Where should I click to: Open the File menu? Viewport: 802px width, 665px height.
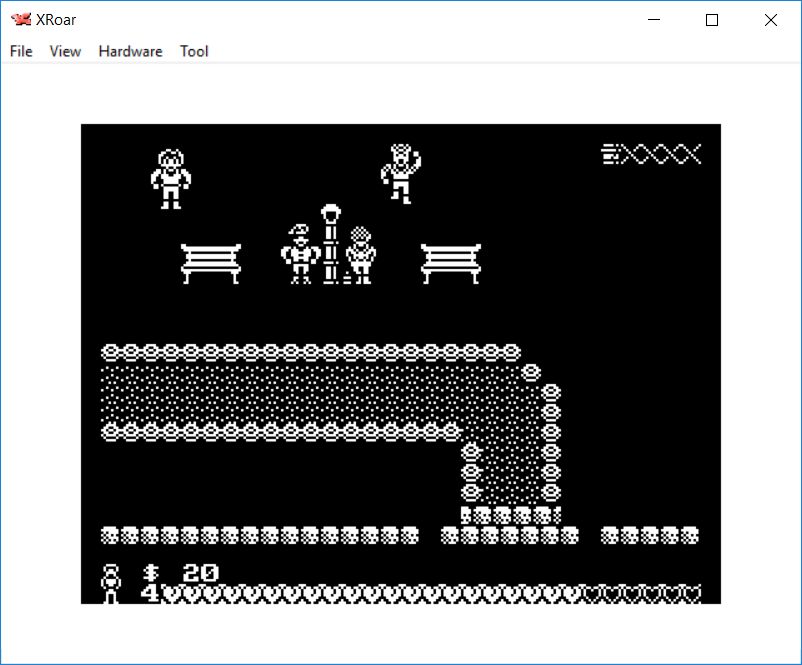coord(21,51)
